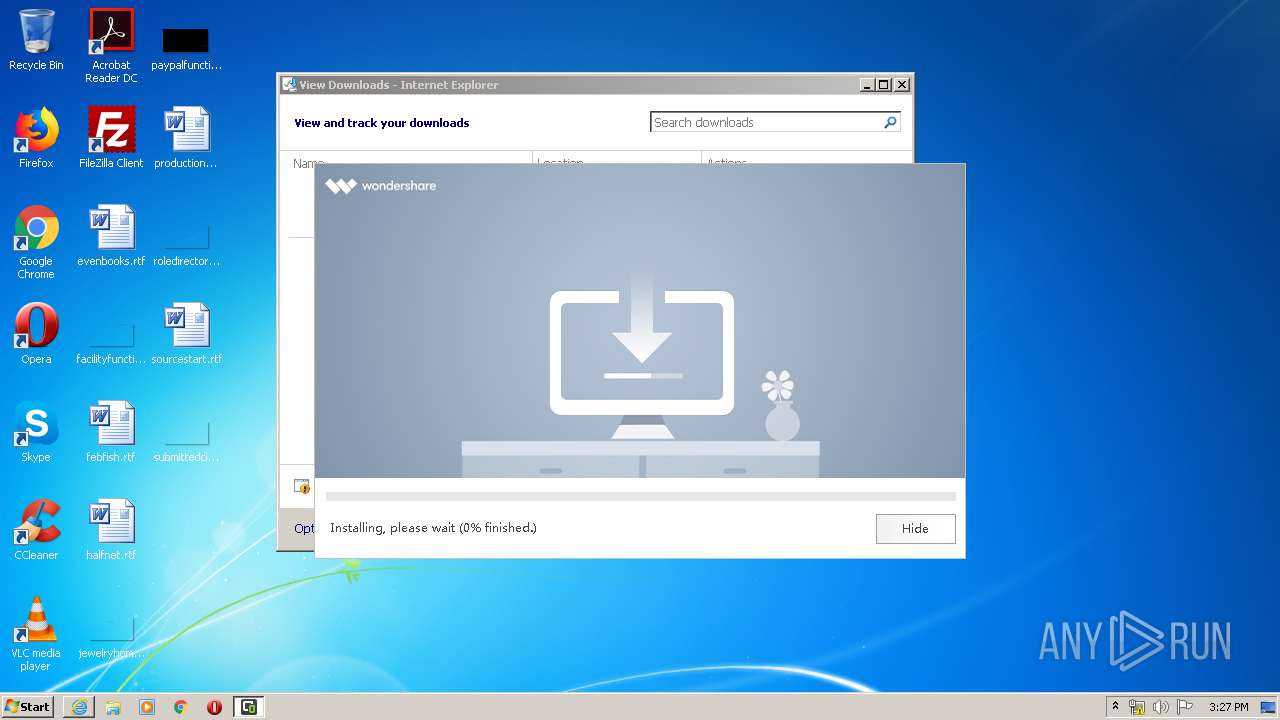The image size is (1280, 720).
Task: Open Opera from the taskbar
Action: point(214,707)
